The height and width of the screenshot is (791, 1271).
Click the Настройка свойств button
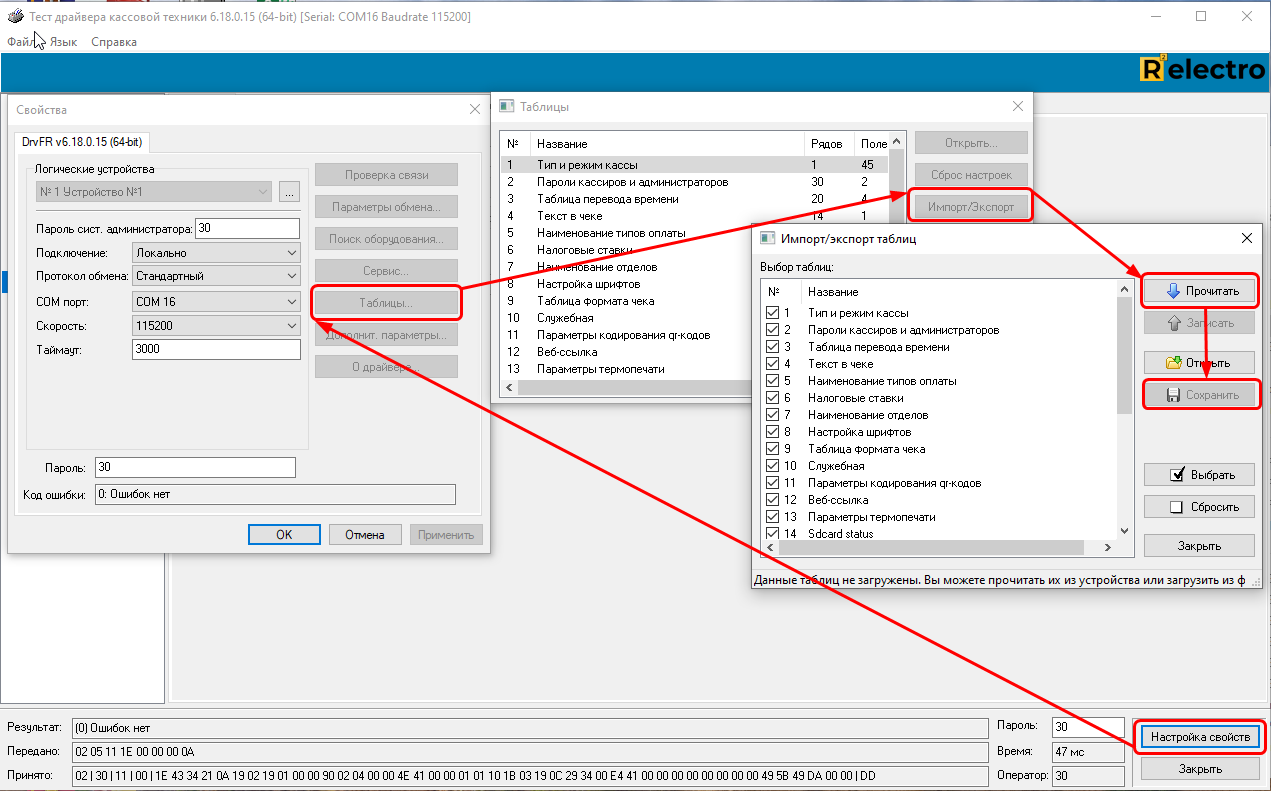tap(1200, 737)
